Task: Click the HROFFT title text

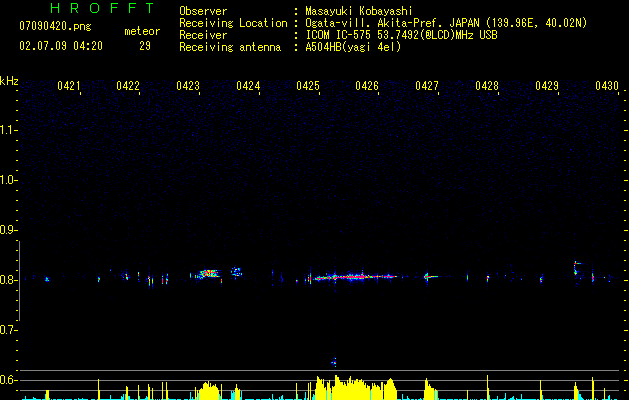Action: tap(102, 8)
